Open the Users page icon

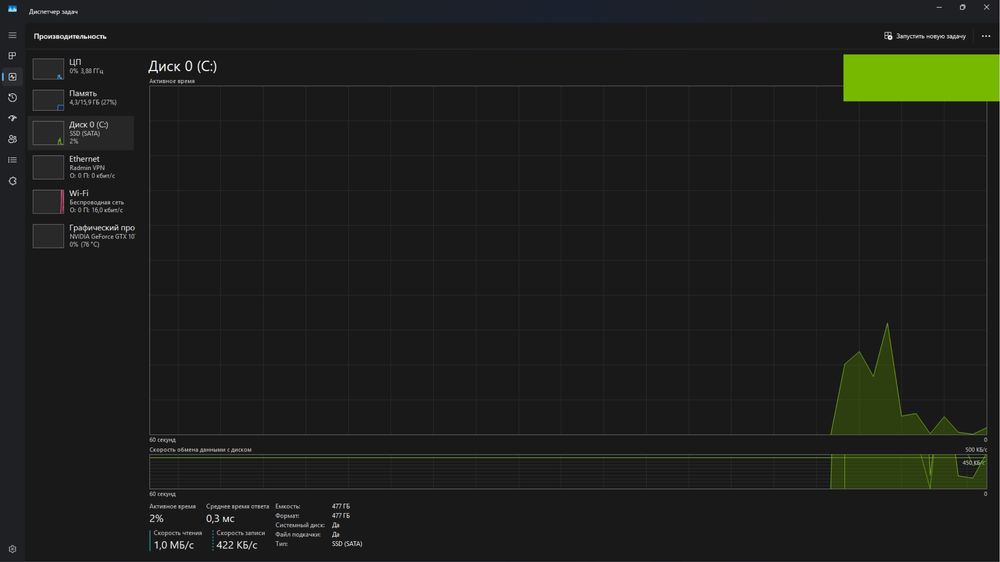12,139
